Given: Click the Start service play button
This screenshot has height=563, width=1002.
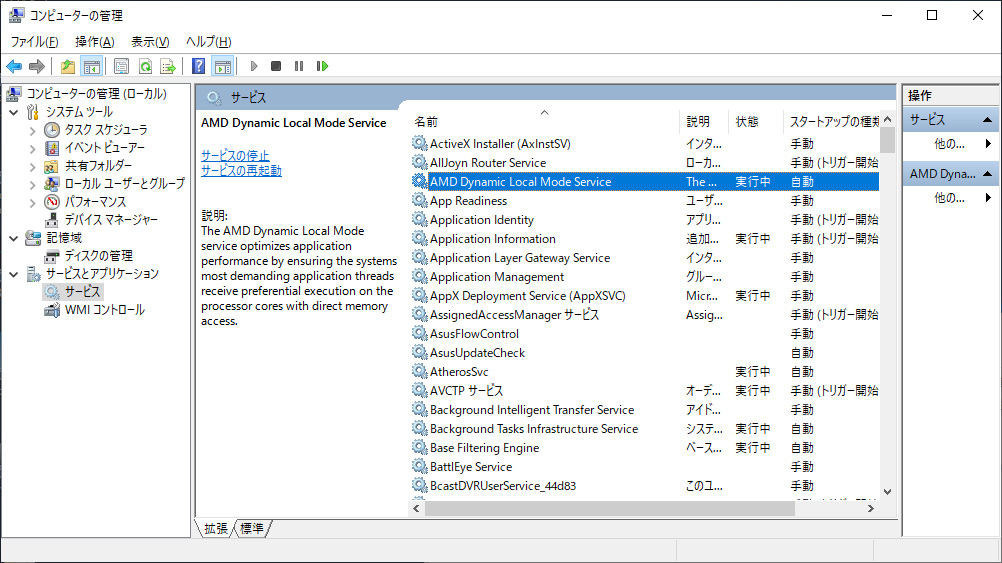Looking at the screenshot, I should tap(254, 66).
